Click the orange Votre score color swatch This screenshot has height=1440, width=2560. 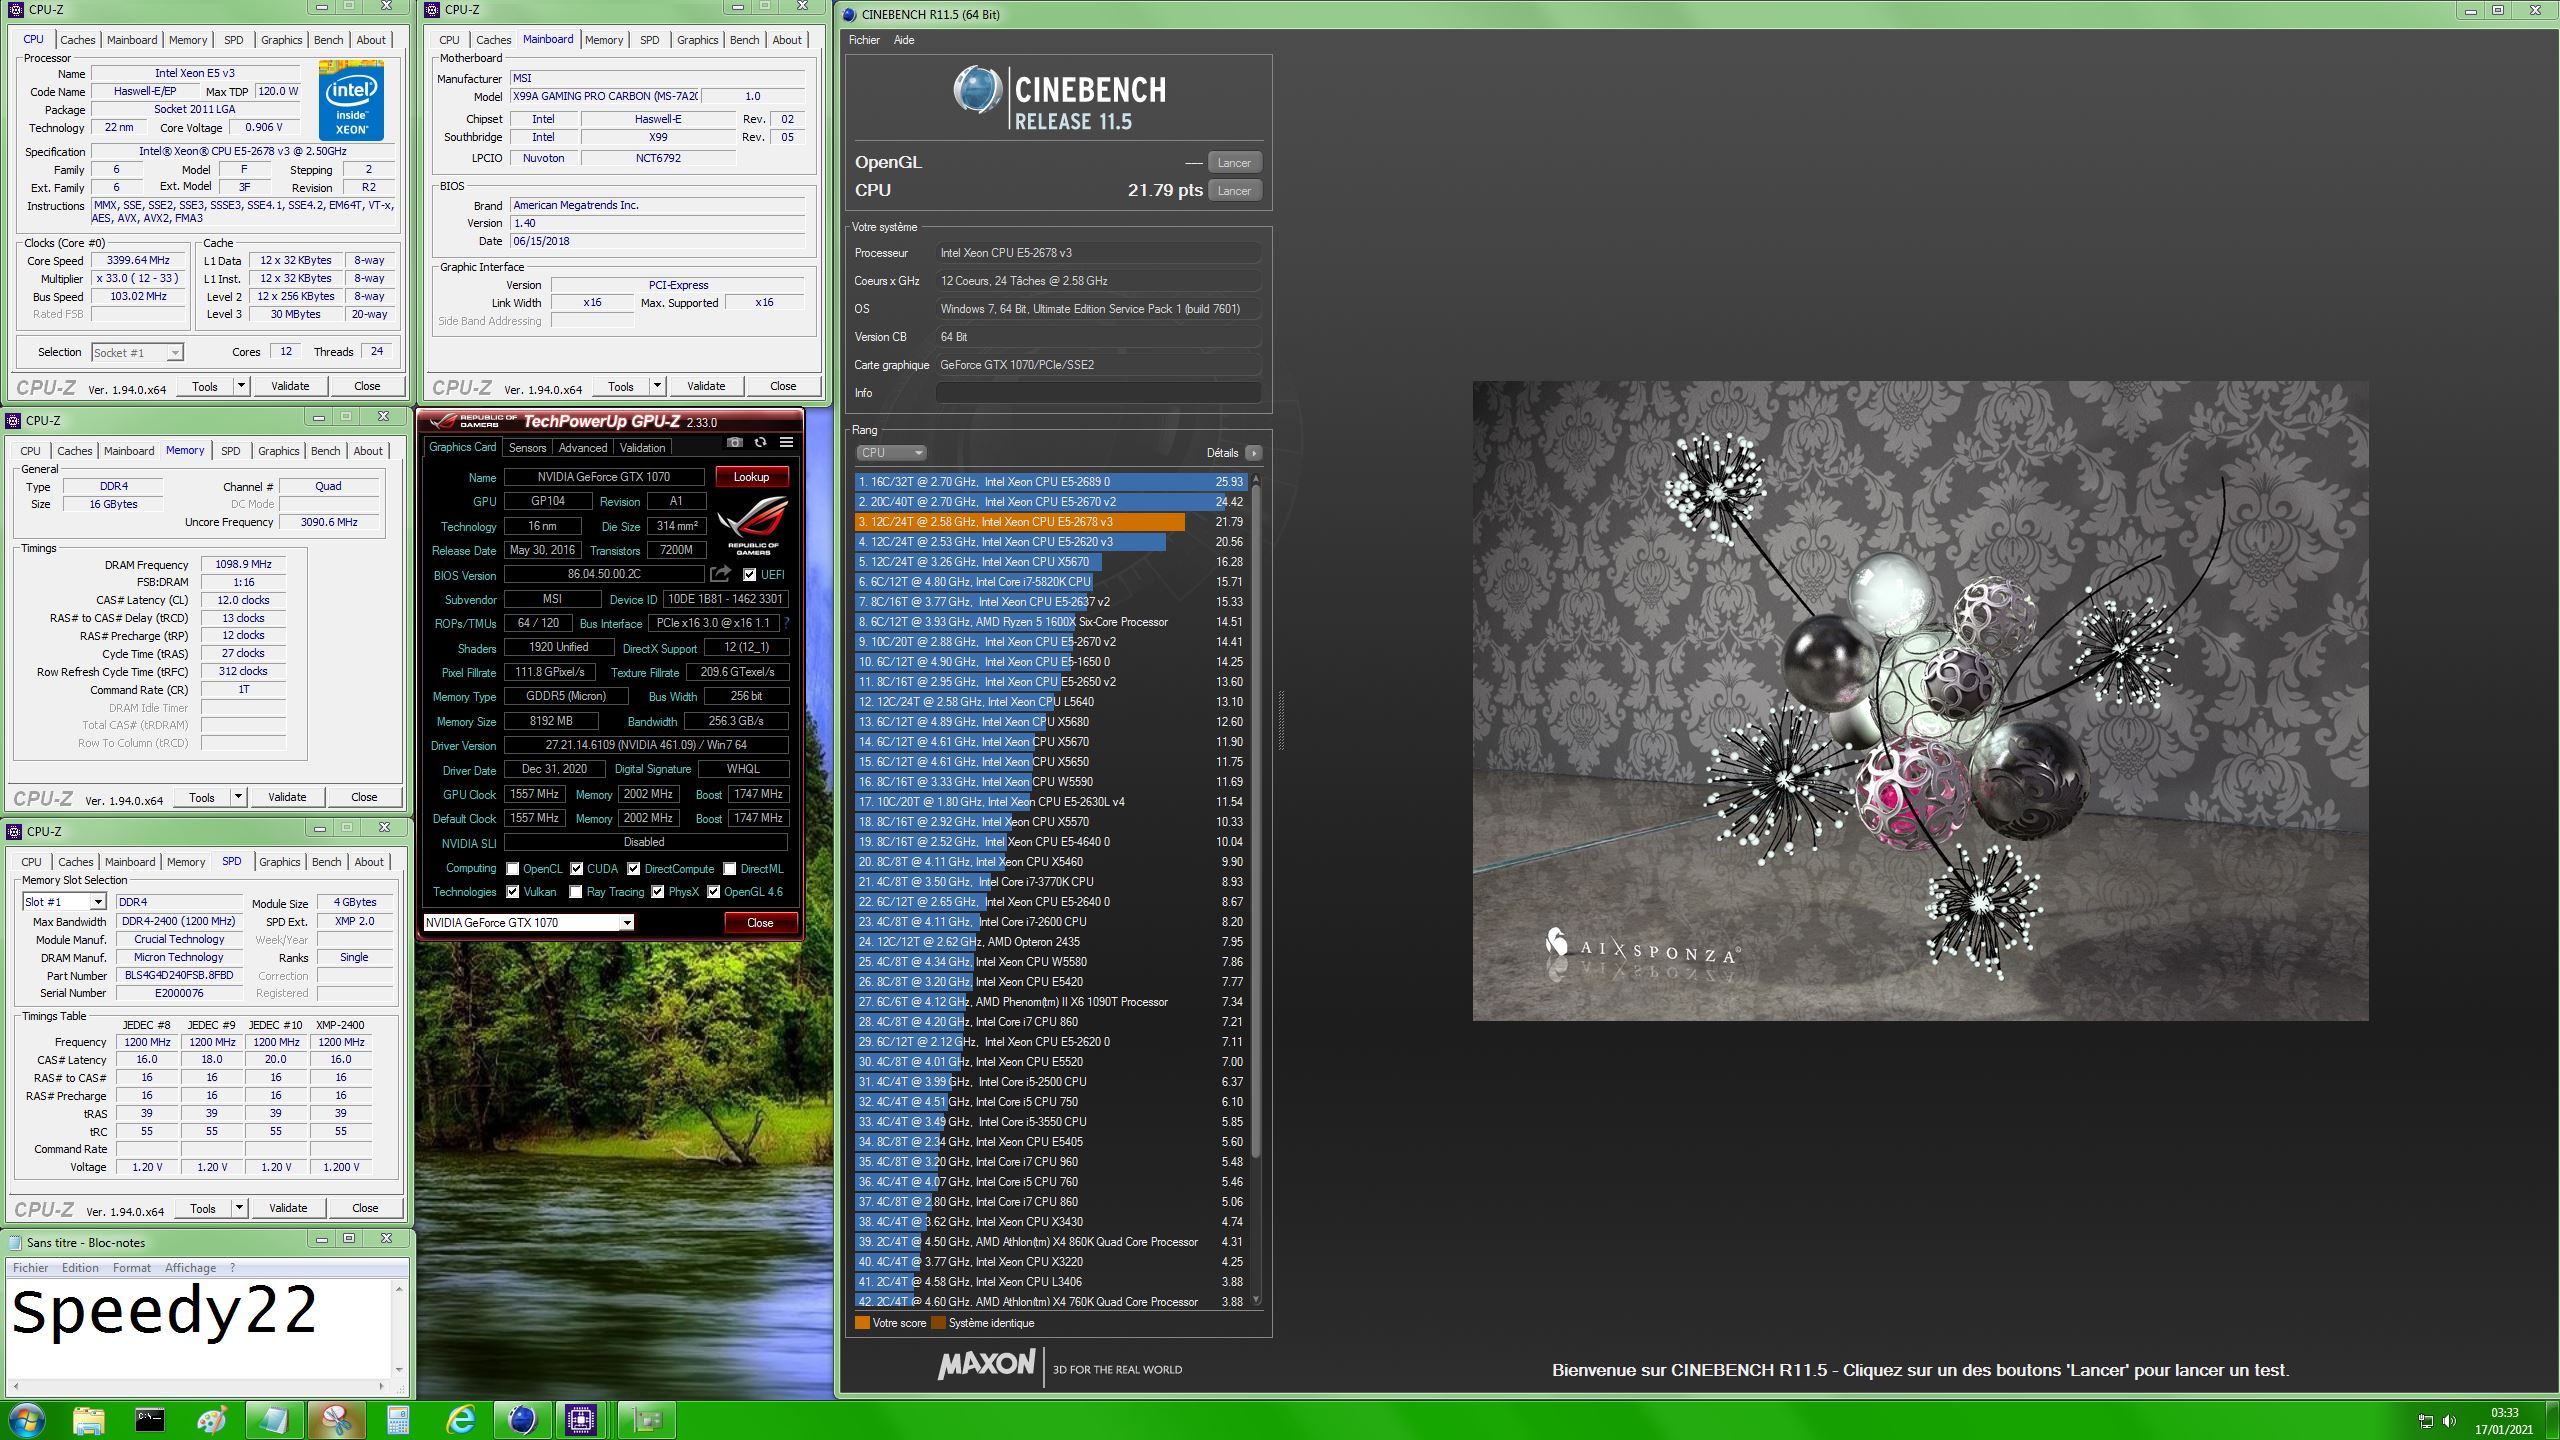pos(862,1323)
